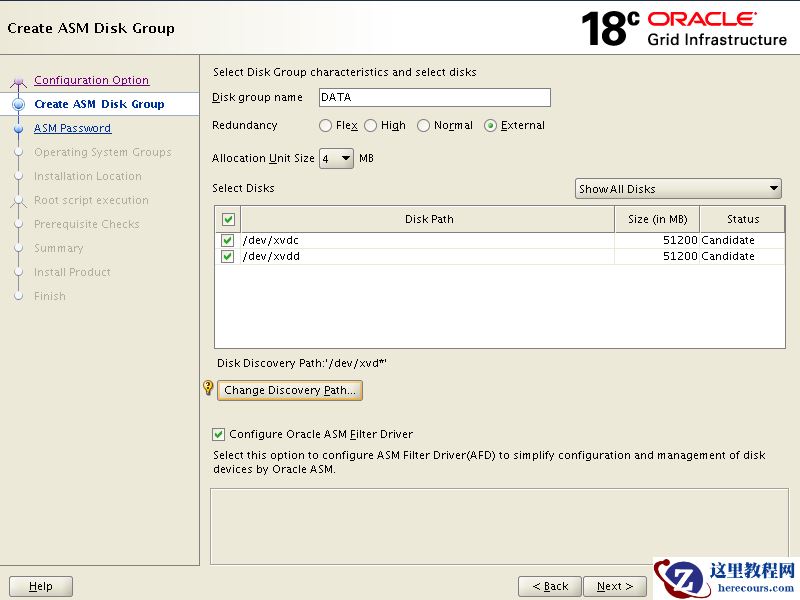Click the lightbulb hint icon beside Change Discovery Path
Screen dimensions: 800x600
pyautogui.click(x=208, y=388)
